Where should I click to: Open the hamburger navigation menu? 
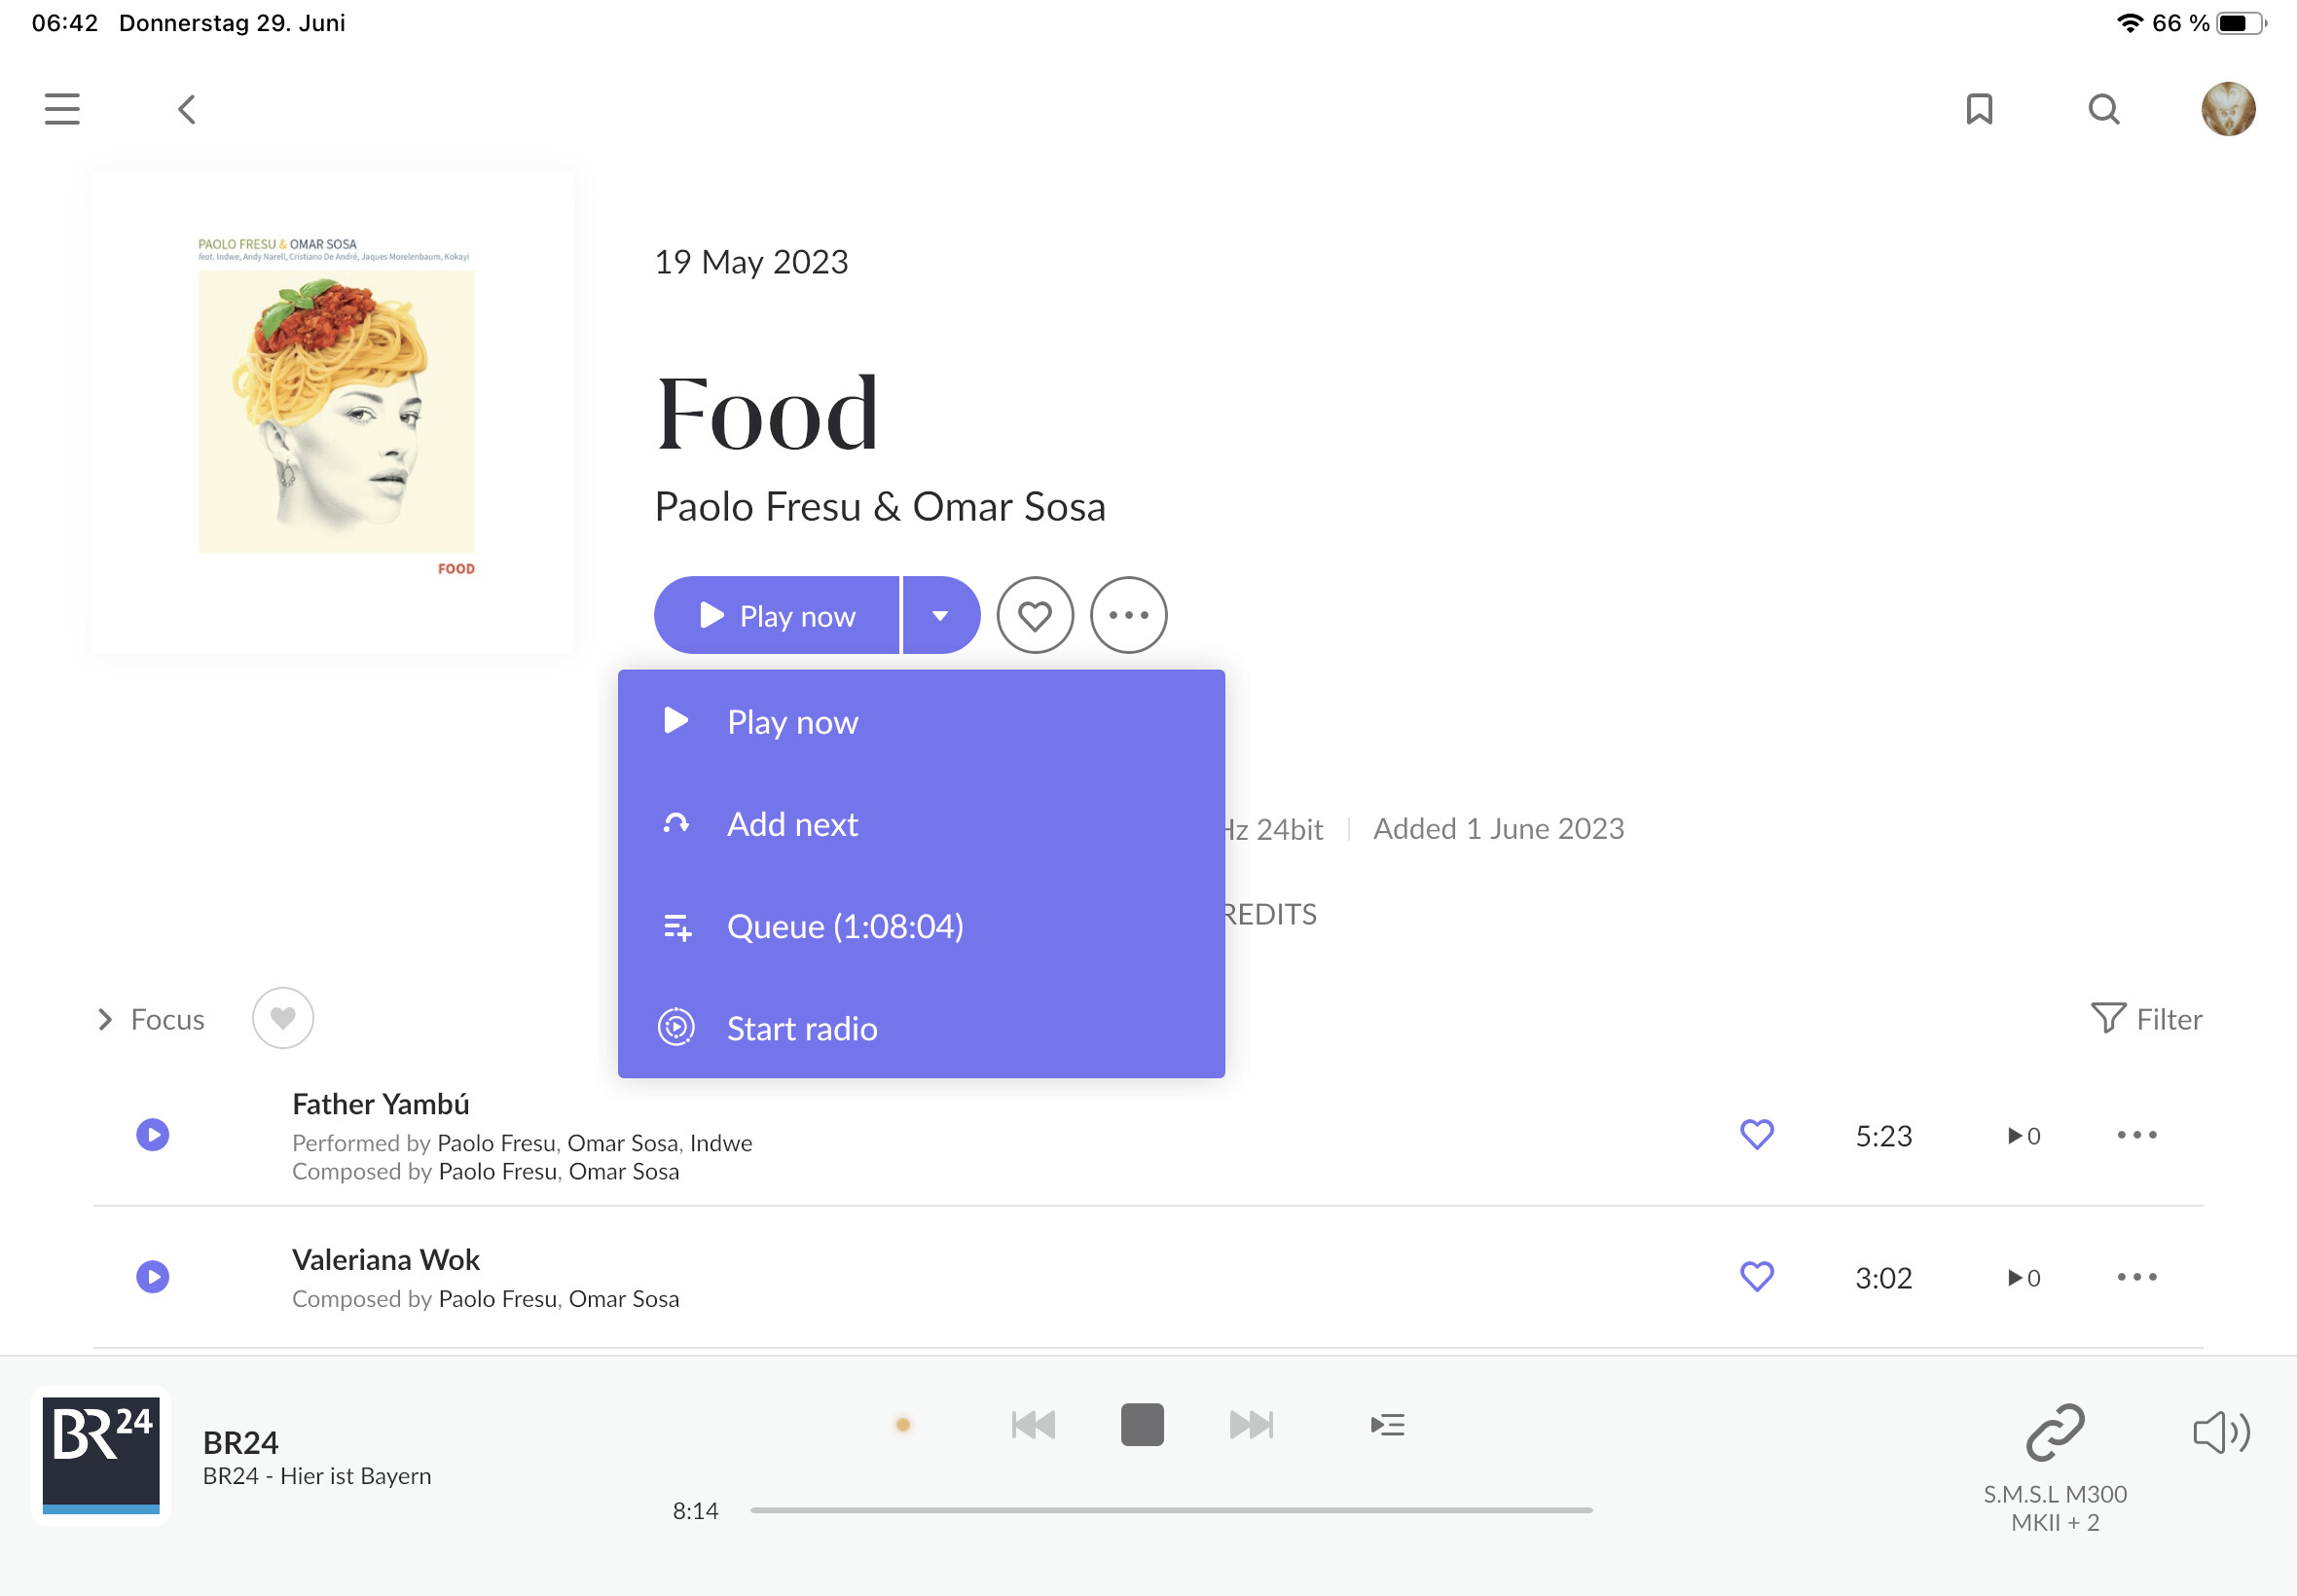(x=61, y=109)
